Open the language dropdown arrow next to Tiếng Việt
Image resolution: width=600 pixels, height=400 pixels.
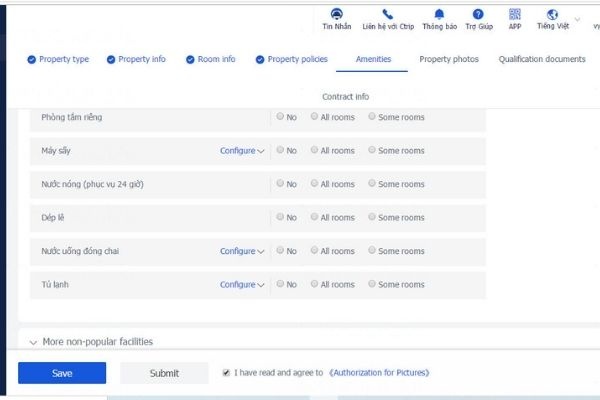(x=577, y=19)
